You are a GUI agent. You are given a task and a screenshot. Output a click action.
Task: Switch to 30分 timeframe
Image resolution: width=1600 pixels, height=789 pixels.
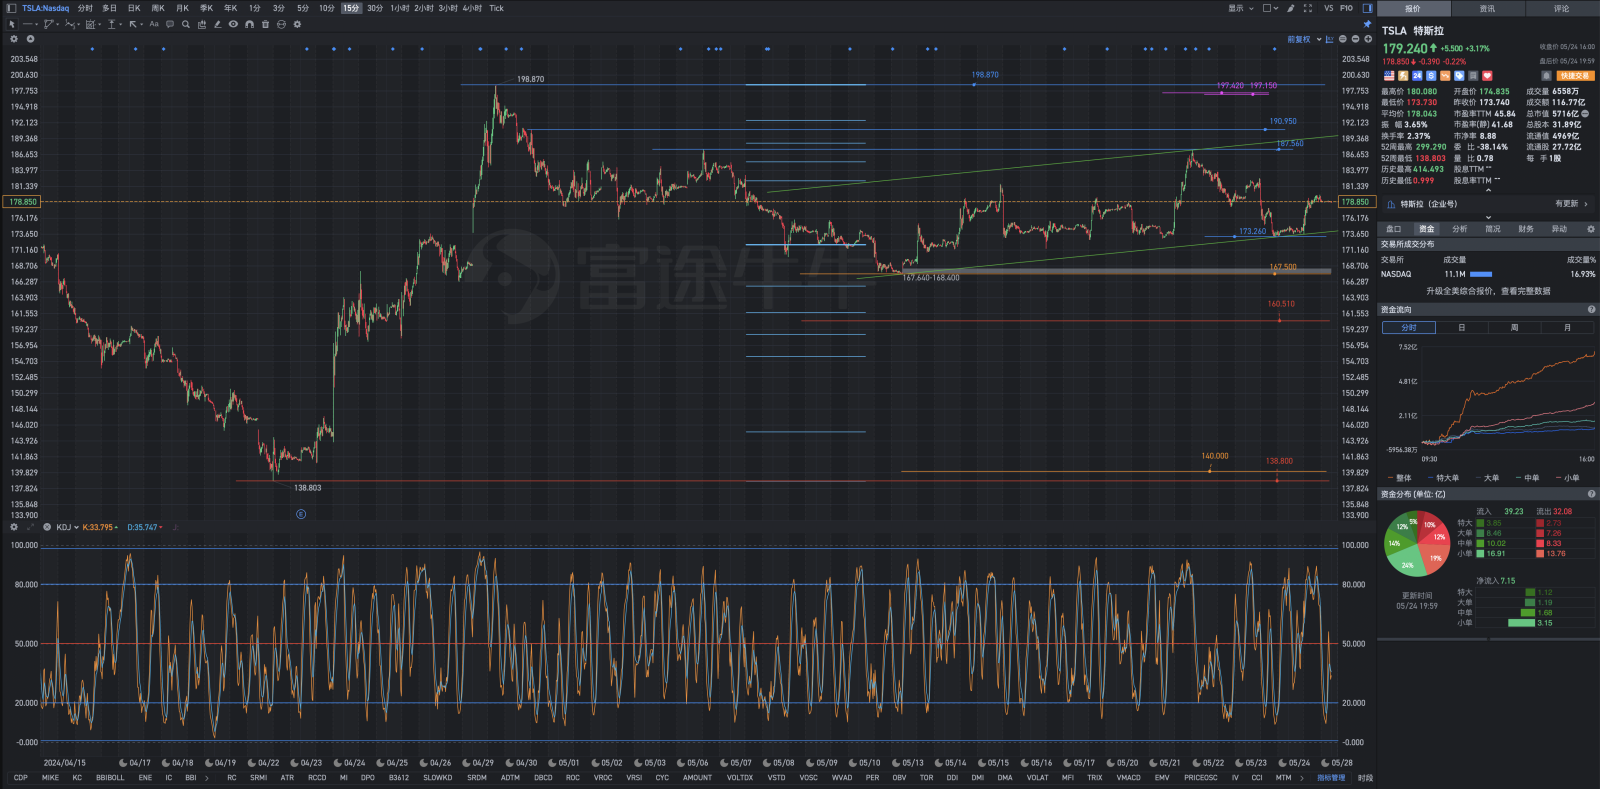[375, 8]
